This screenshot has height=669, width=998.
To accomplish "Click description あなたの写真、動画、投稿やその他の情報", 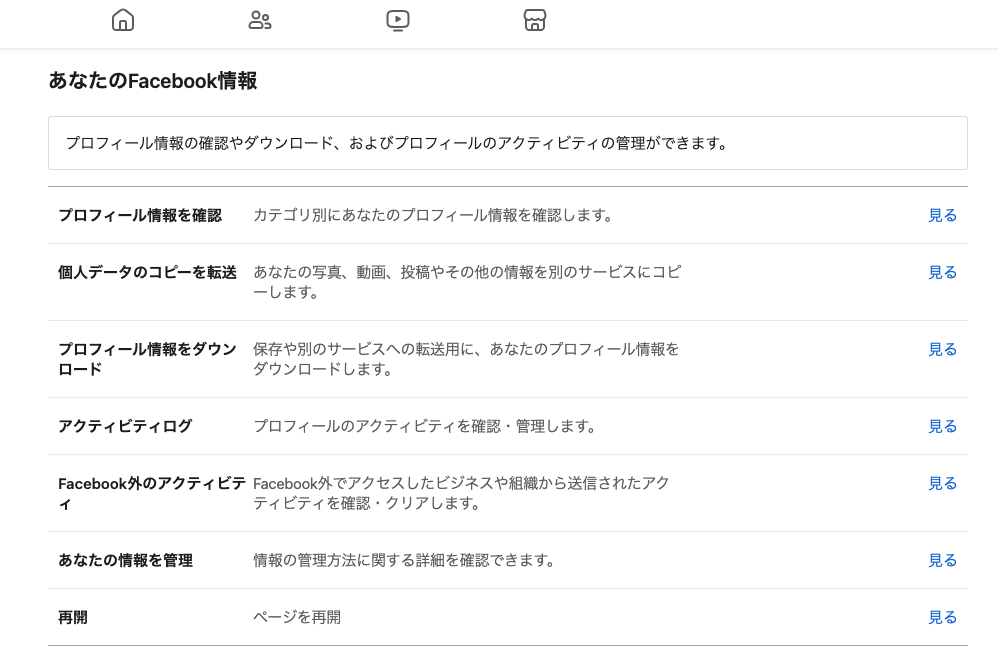I will point(467,283).
